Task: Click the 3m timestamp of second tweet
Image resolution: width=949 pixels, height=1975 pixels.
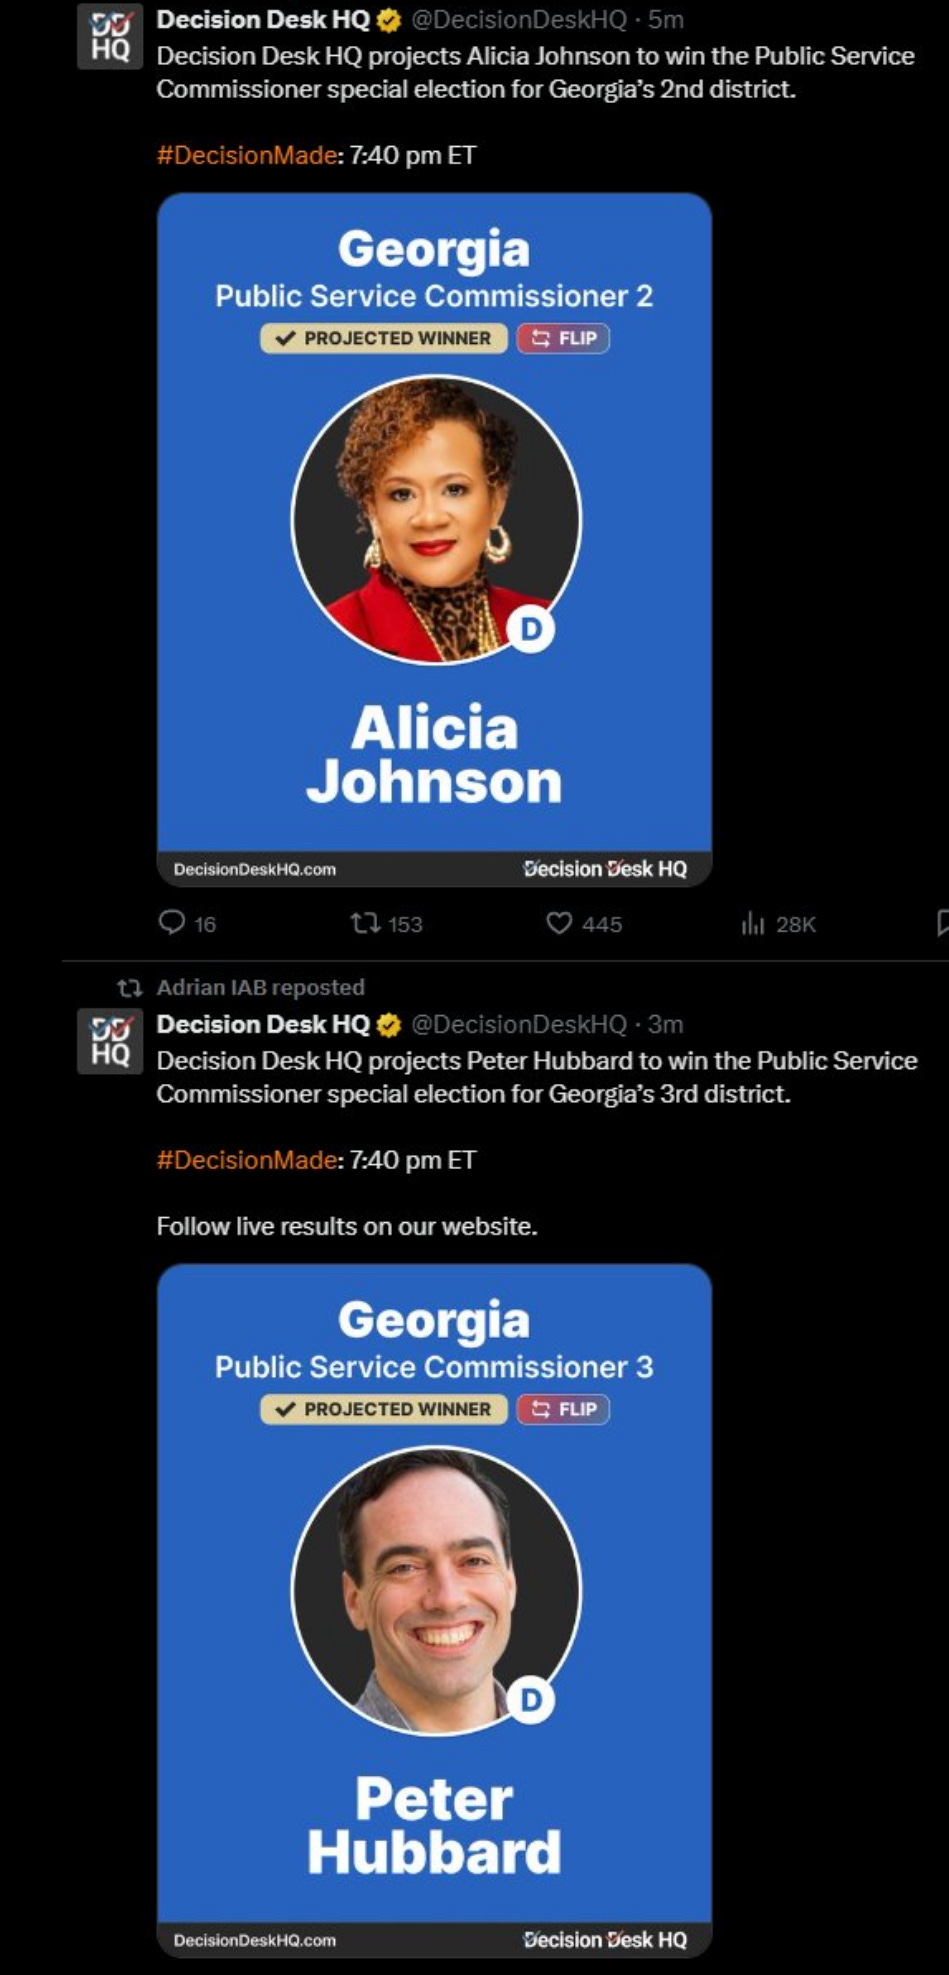Action: point(666,1024)
